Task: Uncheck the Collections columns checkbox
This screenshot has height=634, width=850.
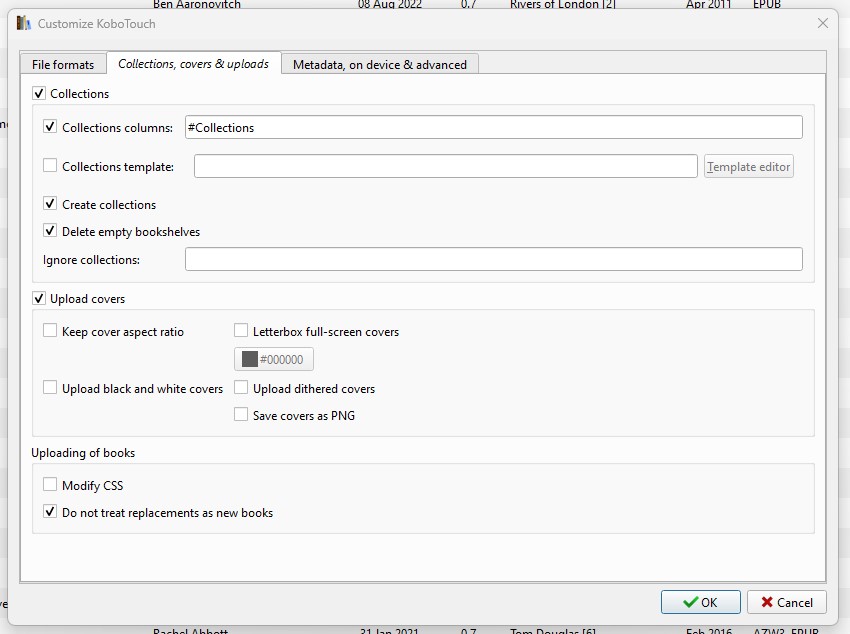Action: click(50, 127)
